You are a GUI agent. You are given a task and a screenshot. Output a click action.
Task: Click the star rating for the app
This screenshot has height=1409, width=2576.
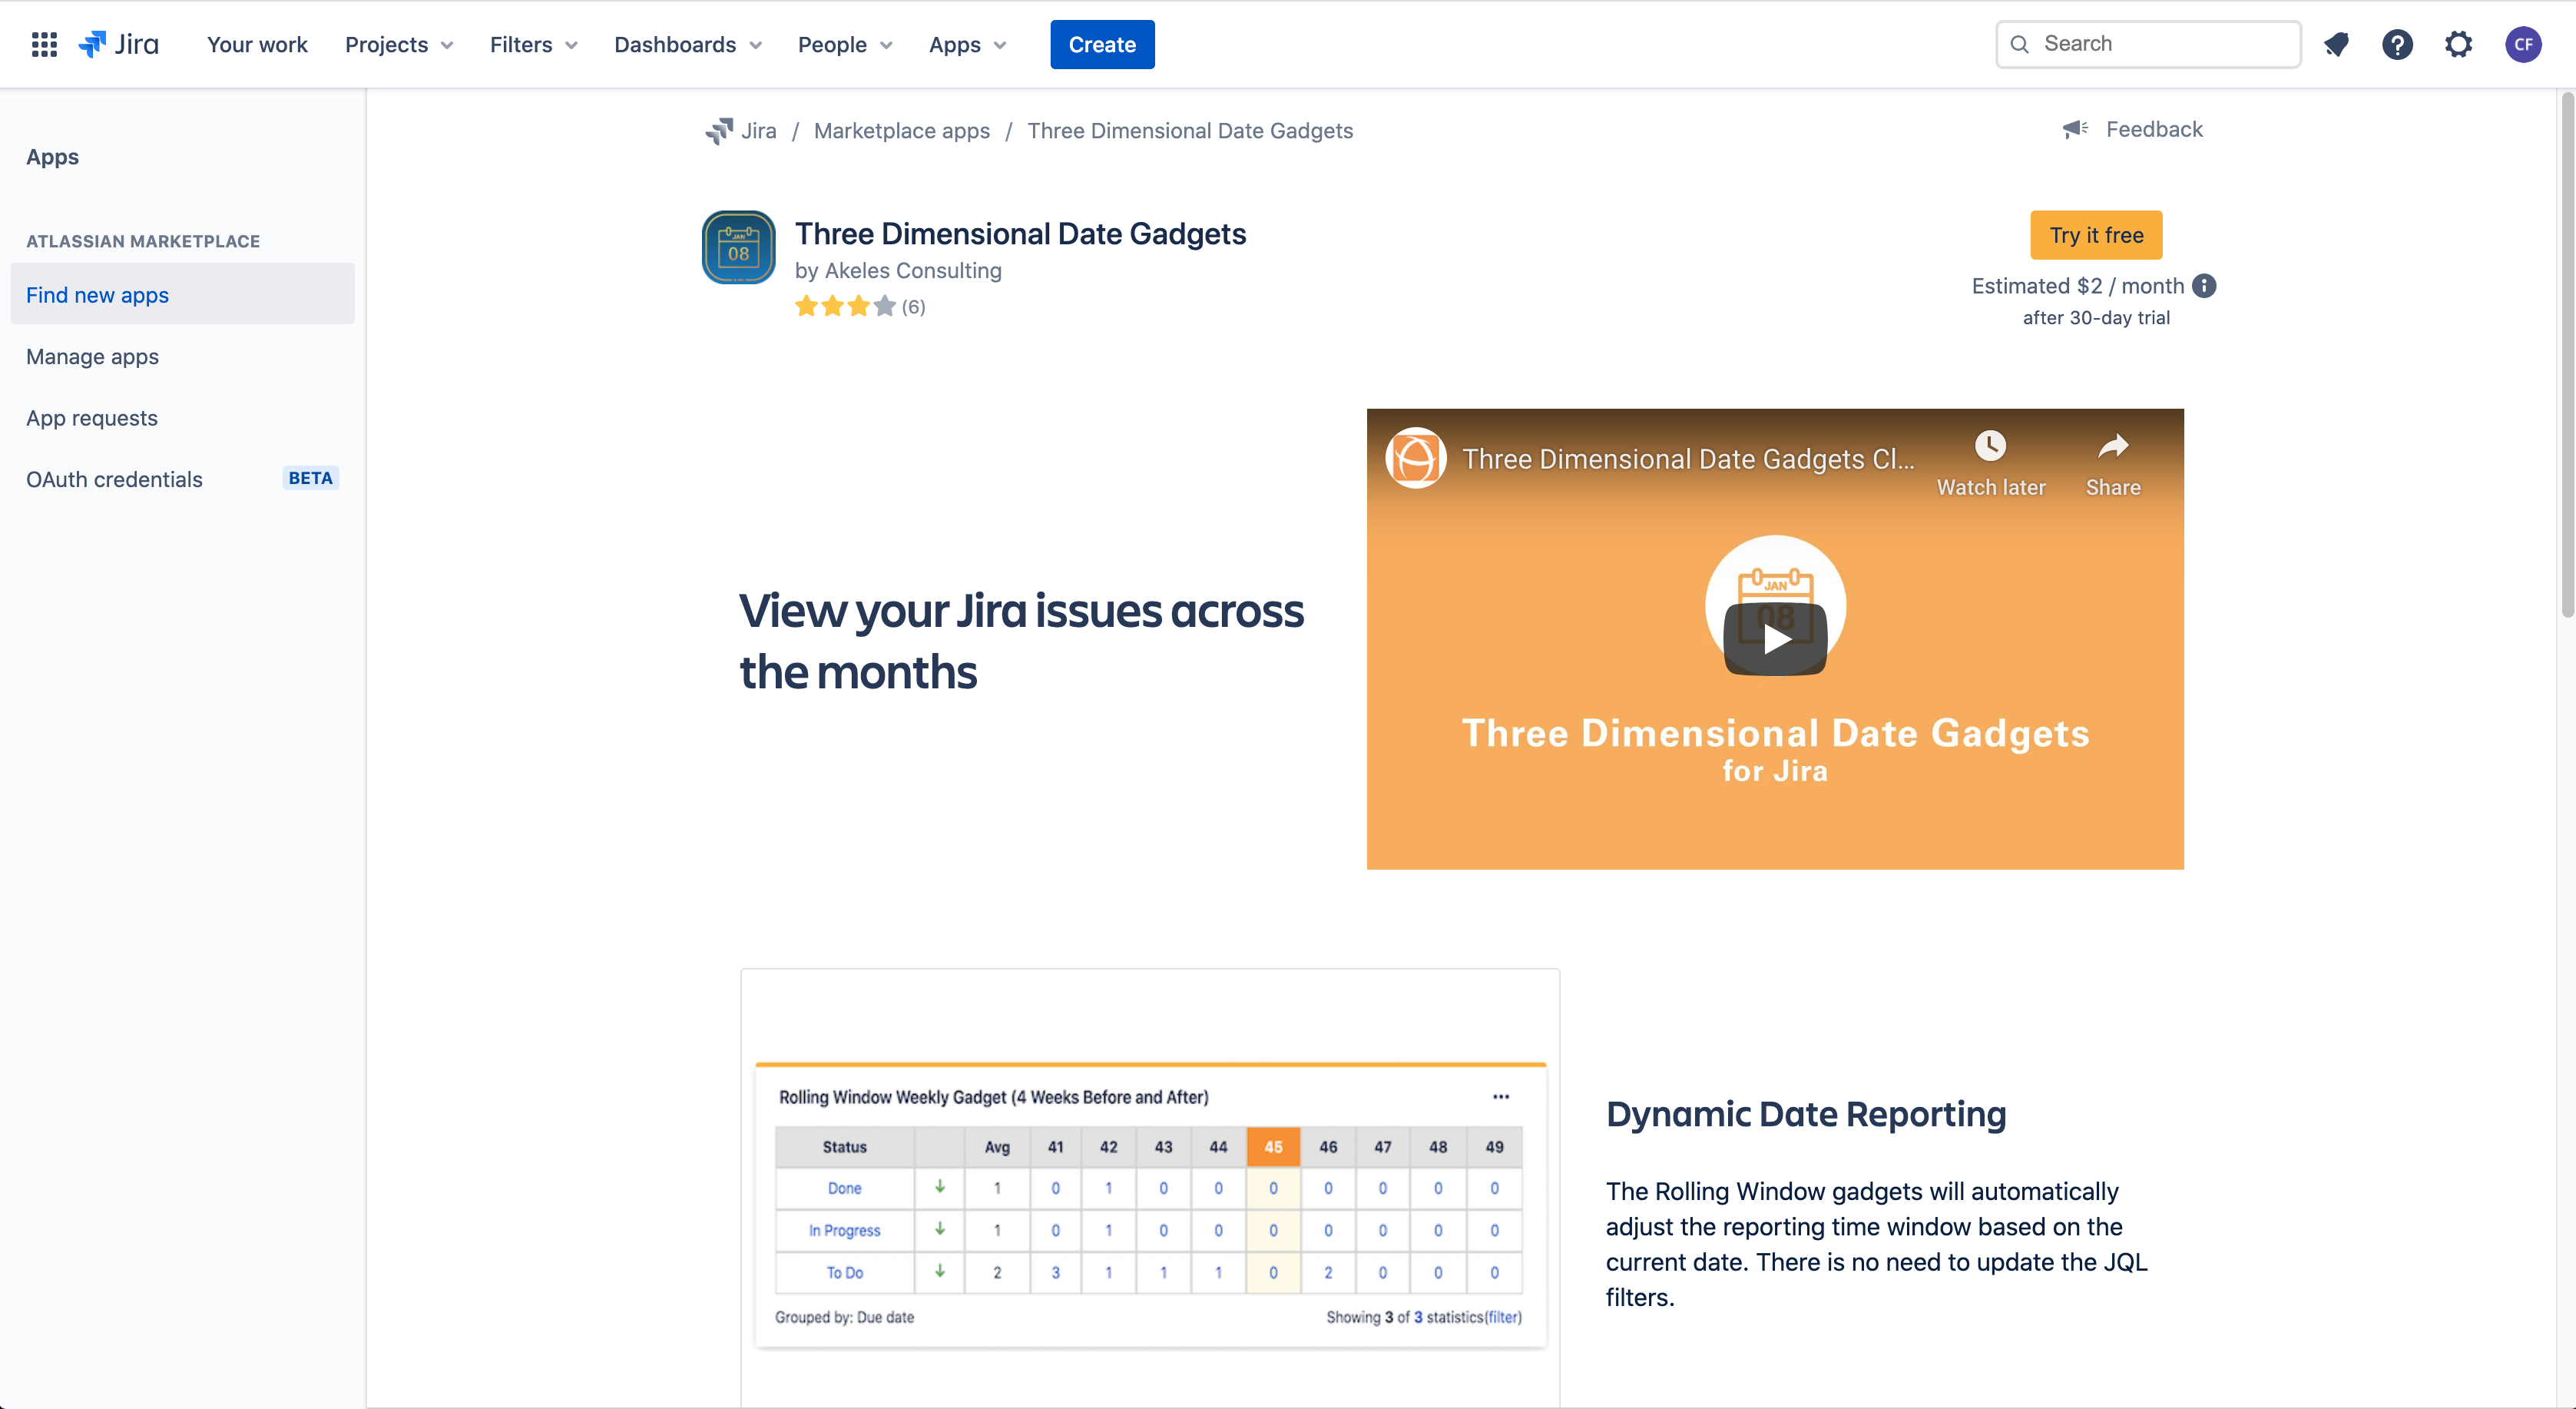click(845, 307)
